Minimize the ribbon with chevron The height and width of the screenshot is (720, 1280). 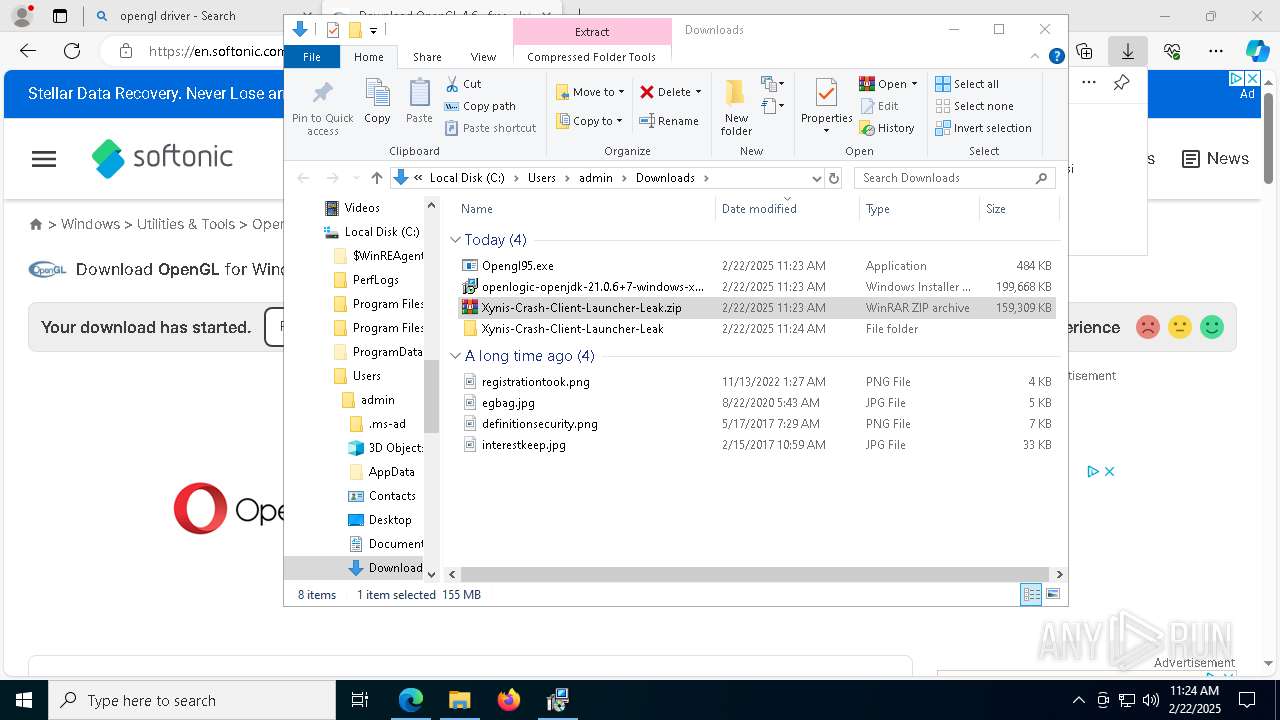coord(1037,57)
